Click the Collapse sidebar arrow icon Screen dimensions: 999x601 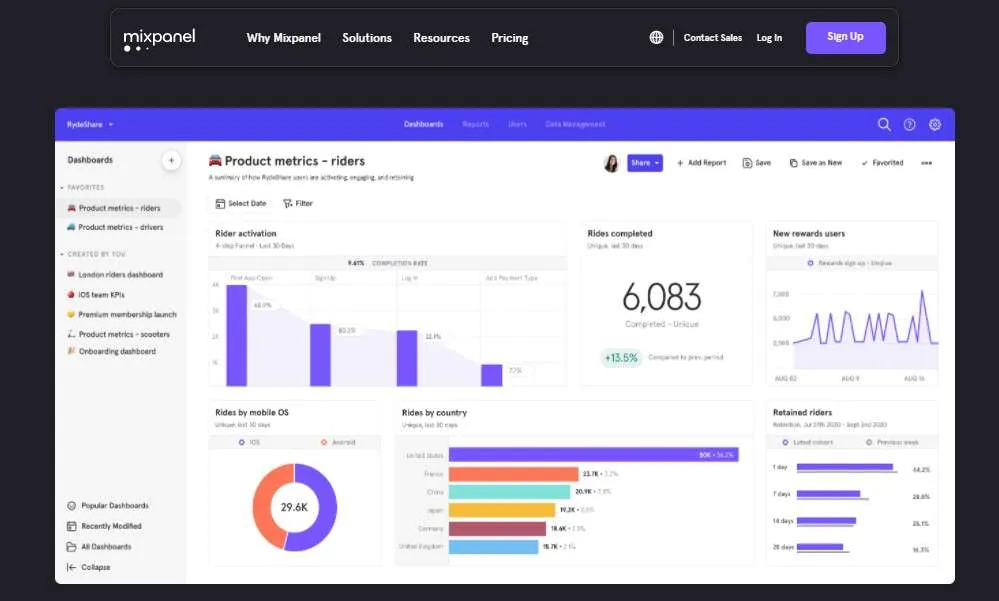(x=71, y=567)
